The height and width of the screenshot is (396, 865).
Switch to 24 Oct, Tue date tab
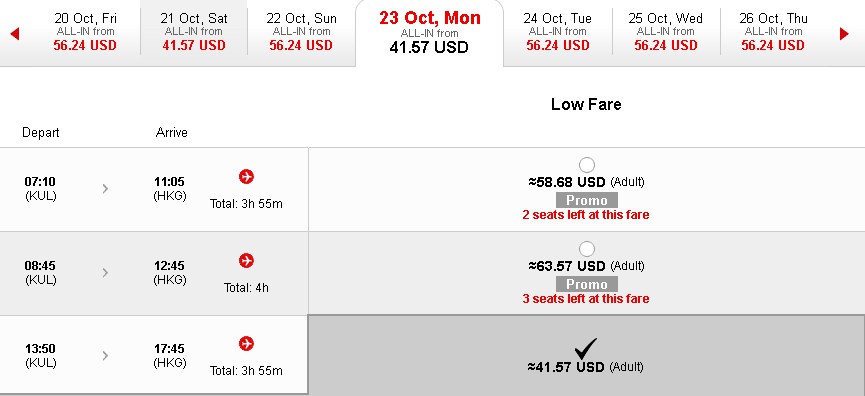tap(558, 31)
